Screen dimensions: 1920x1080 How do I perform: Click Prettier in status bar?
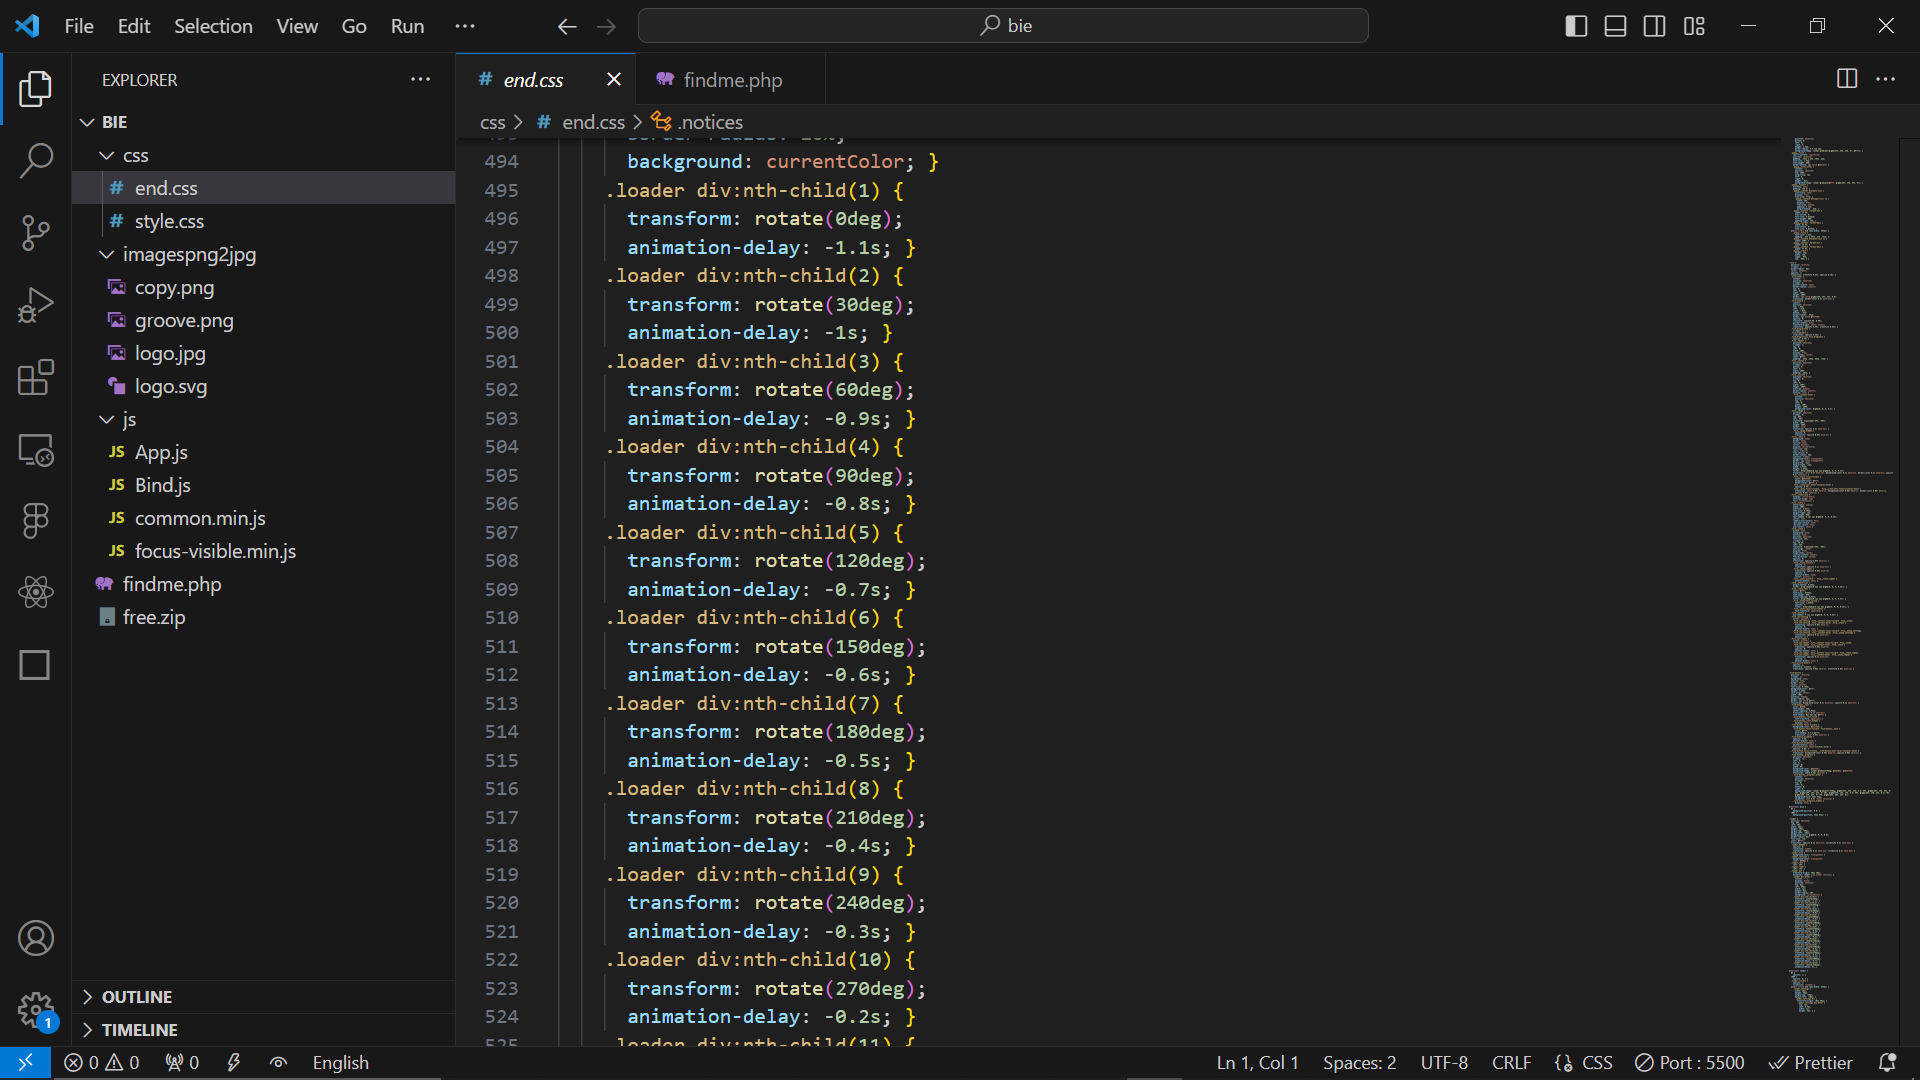click(x=1811, y=1063)
